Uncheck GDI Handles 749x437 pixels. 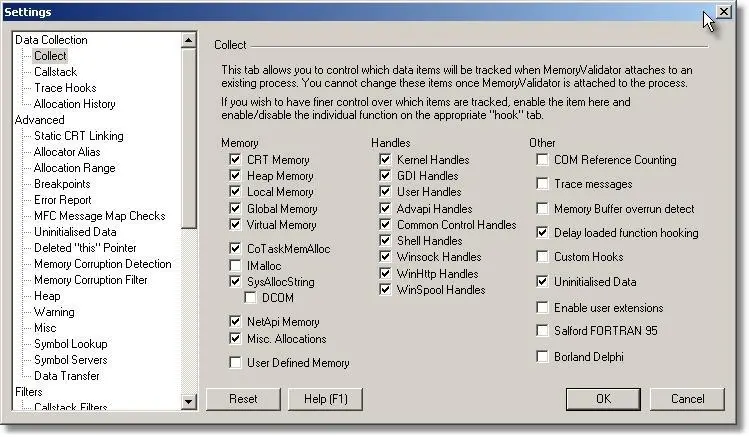[x=385, y=175]
